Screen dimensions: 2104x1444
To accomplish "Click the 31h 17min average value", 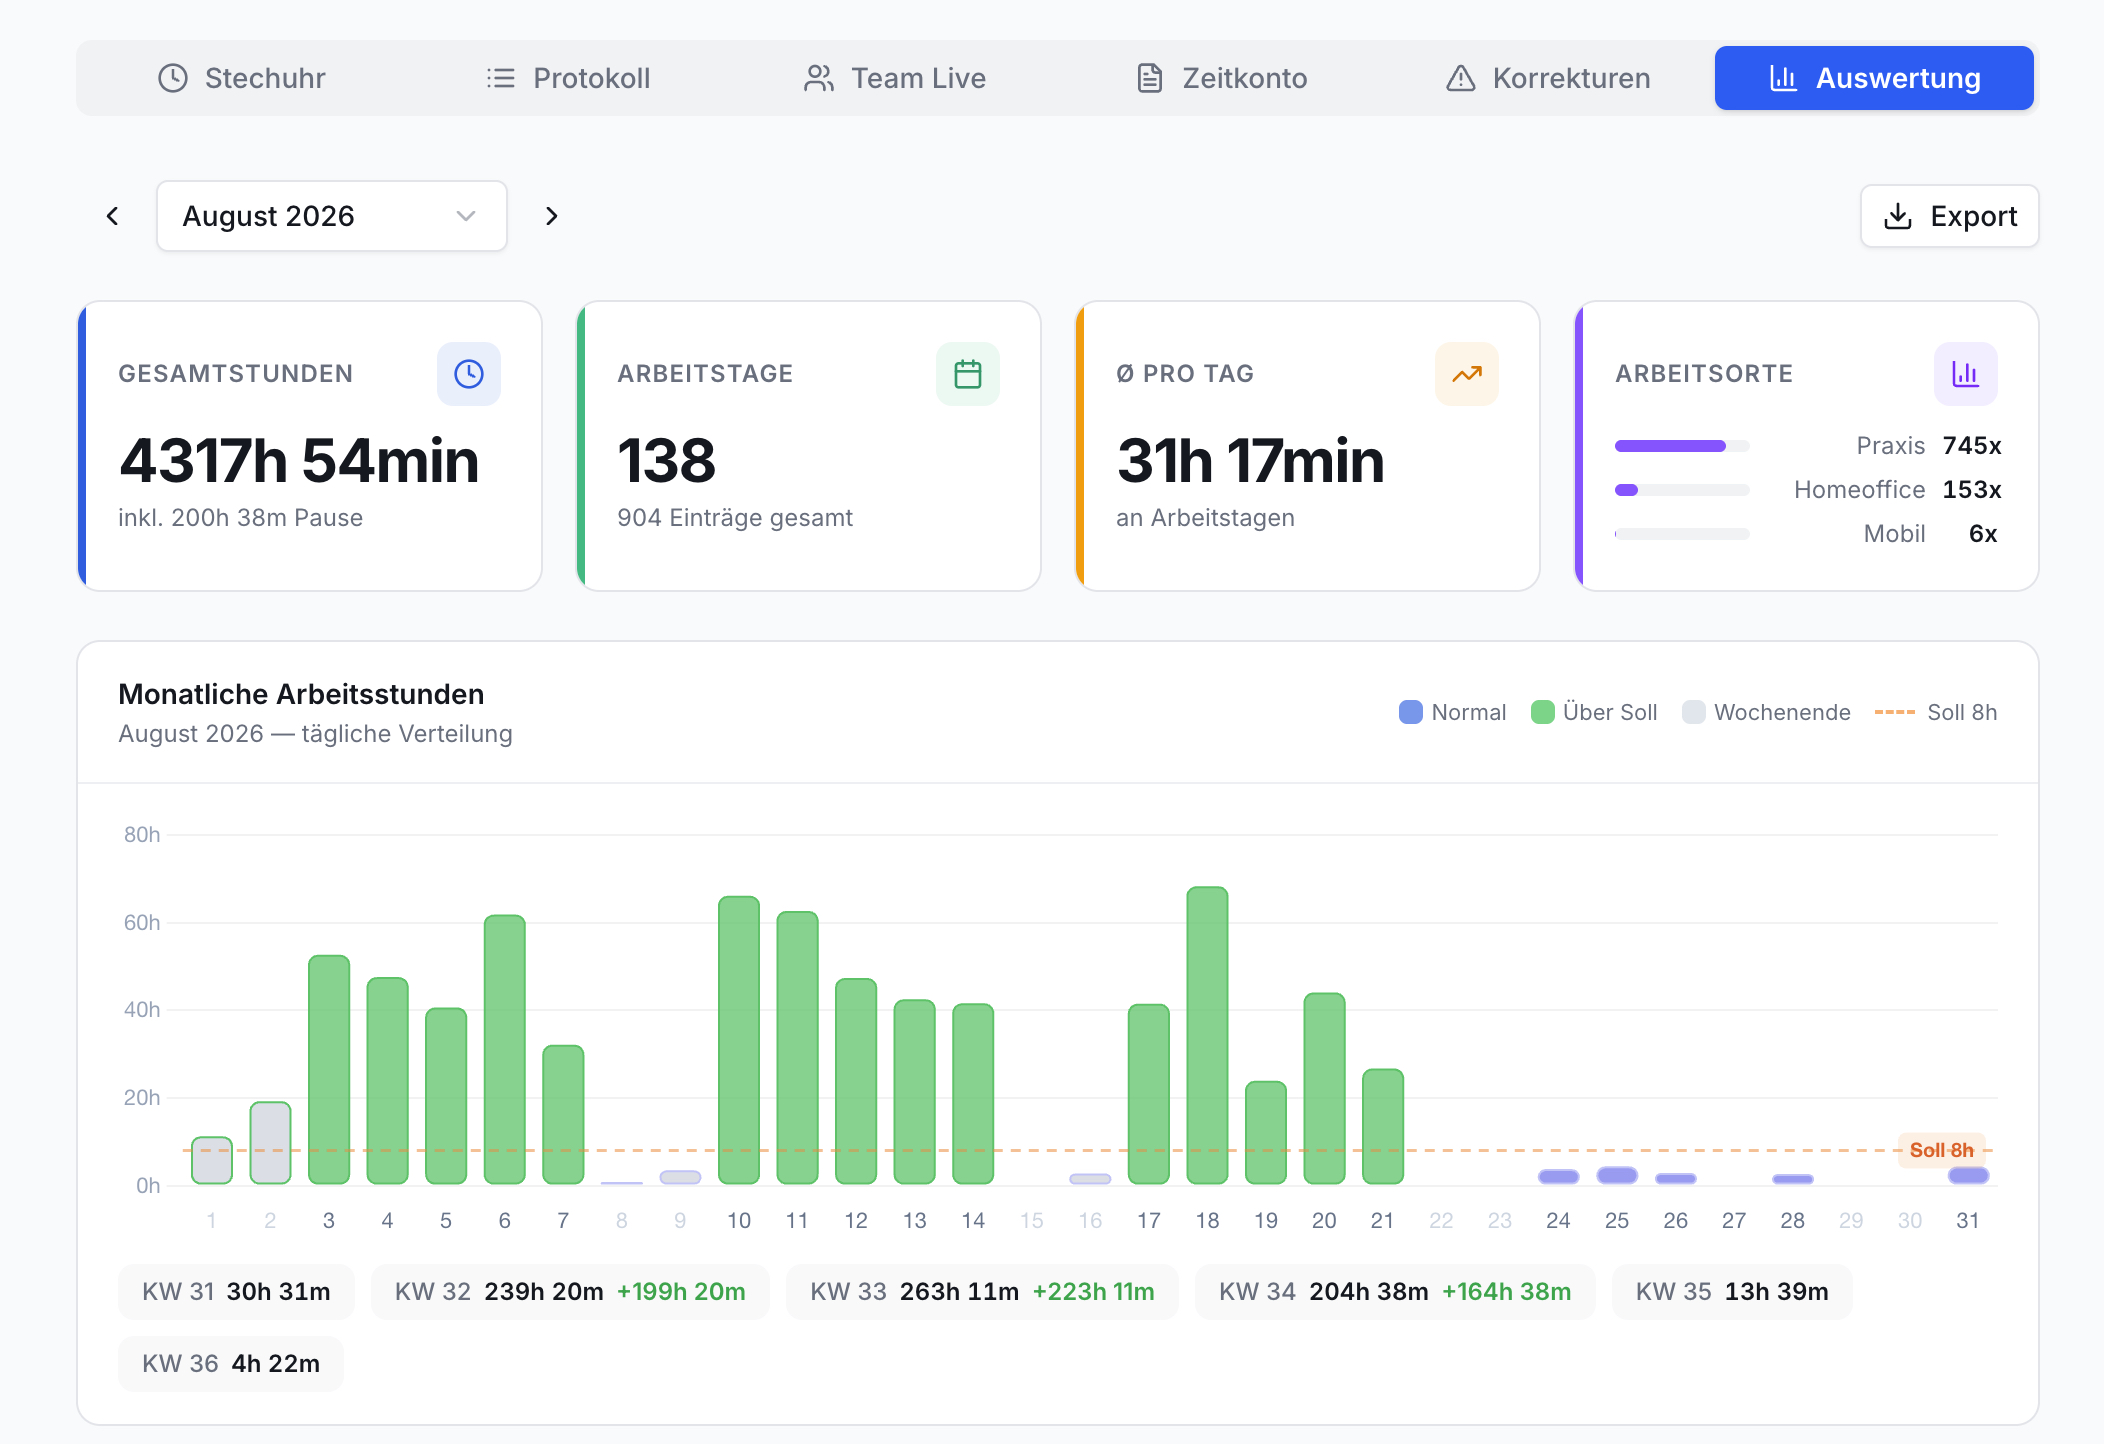I will [x=1250, y=461].
